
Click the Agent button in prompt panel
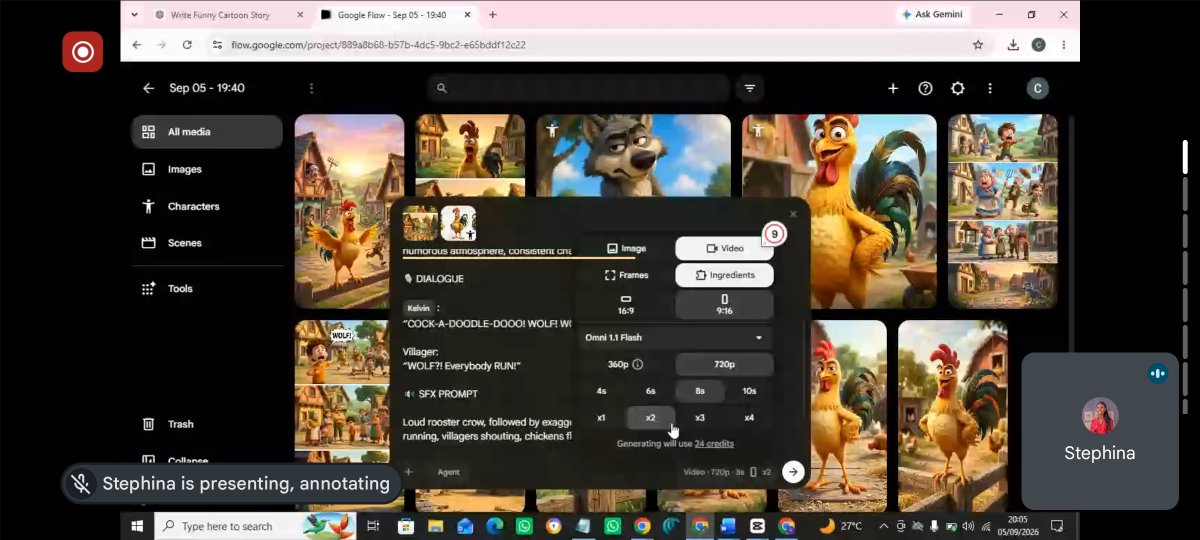point(449,472)
